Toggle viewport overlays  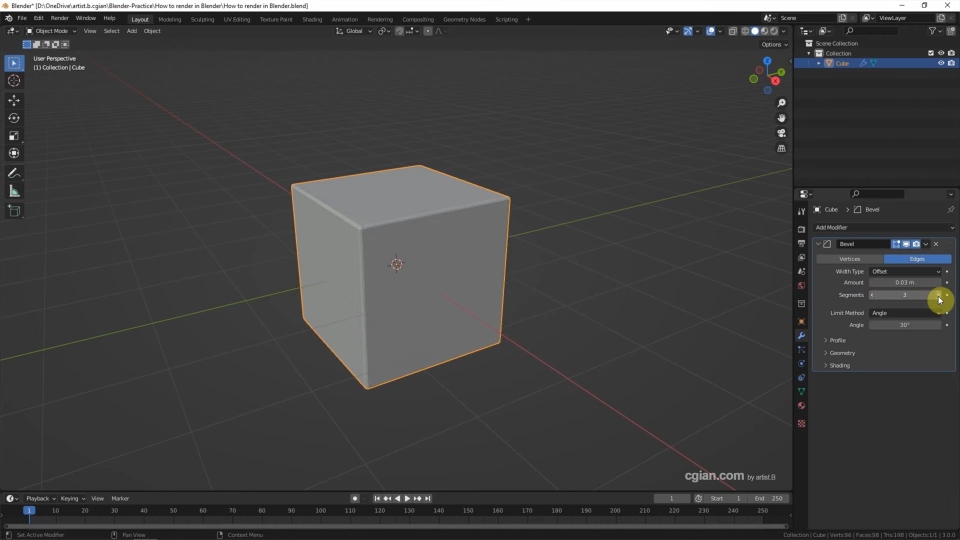710,31
